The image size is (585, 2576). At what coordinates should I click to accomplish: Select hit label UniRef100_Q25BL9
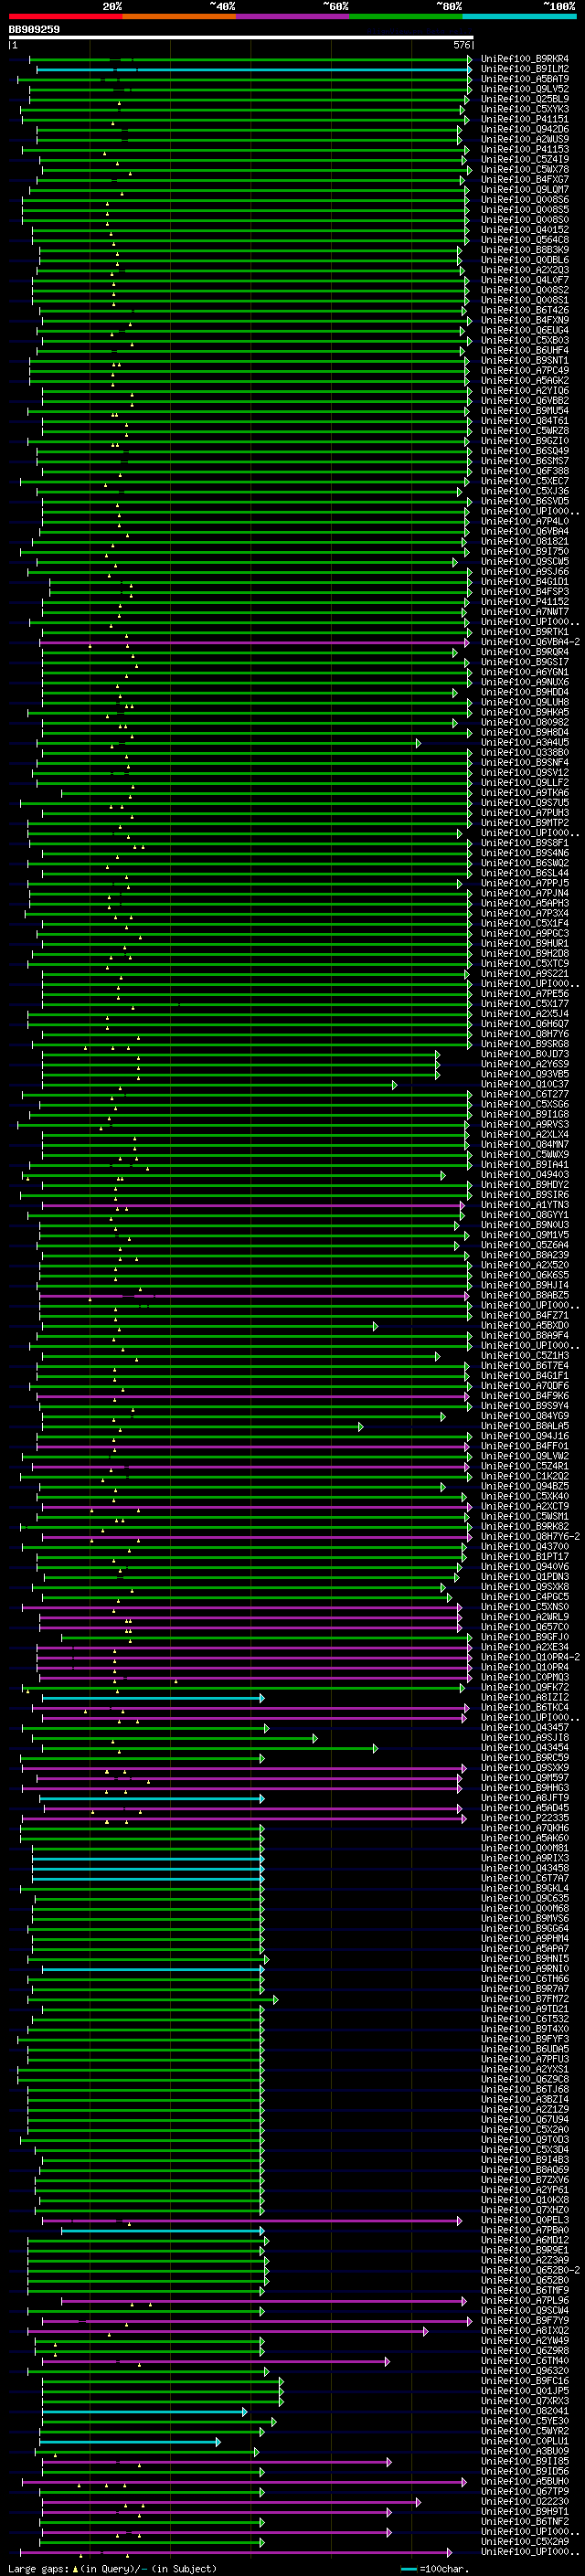pos(525,99)
